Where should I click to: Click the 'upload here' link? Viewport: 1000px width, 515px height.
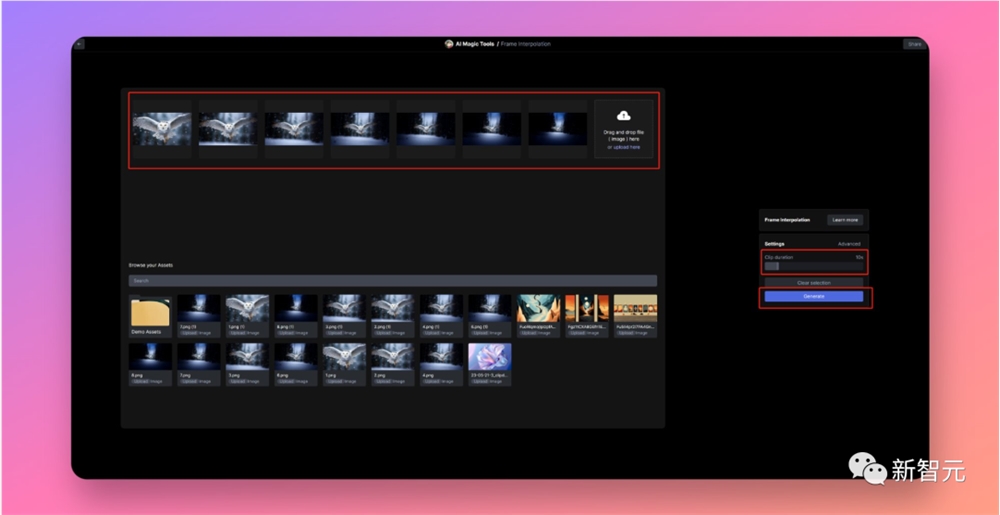[627, 147]
